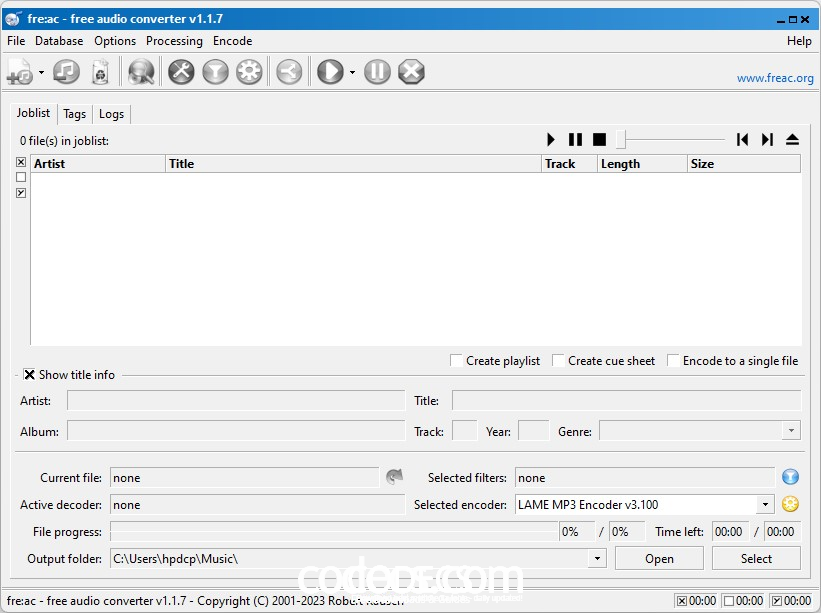Expand the add files dropdown arrow
The width and height of the screenshot is (821, 613).
[x=41, y=72]
